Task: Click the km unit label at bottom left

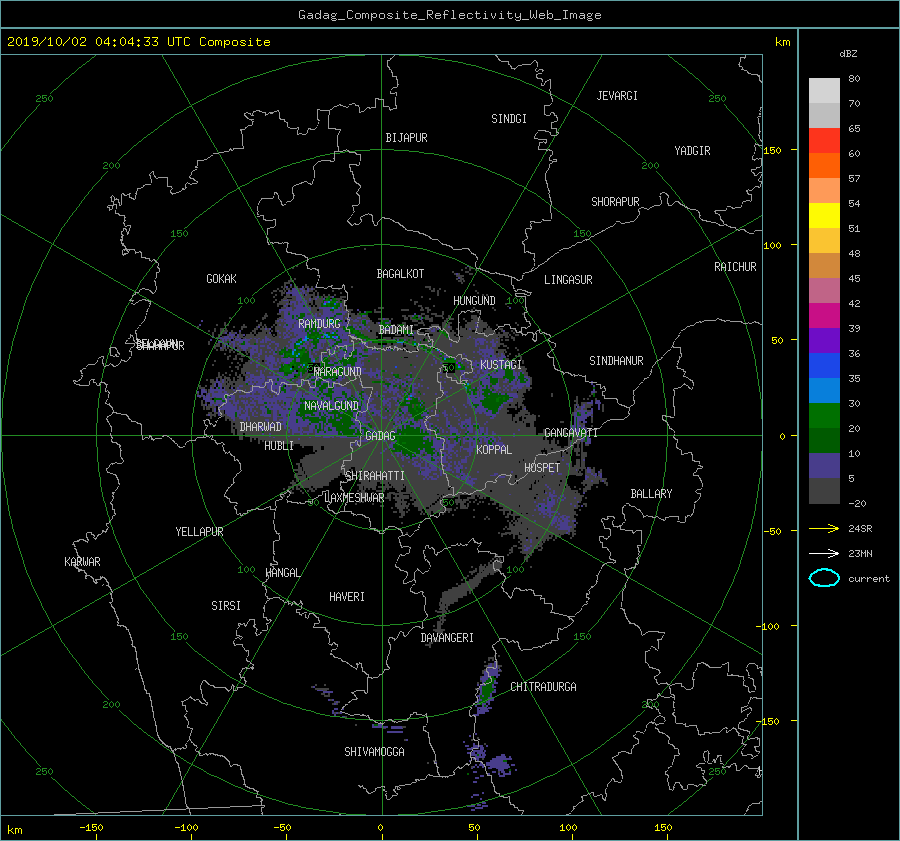Action: coord(14,830)
